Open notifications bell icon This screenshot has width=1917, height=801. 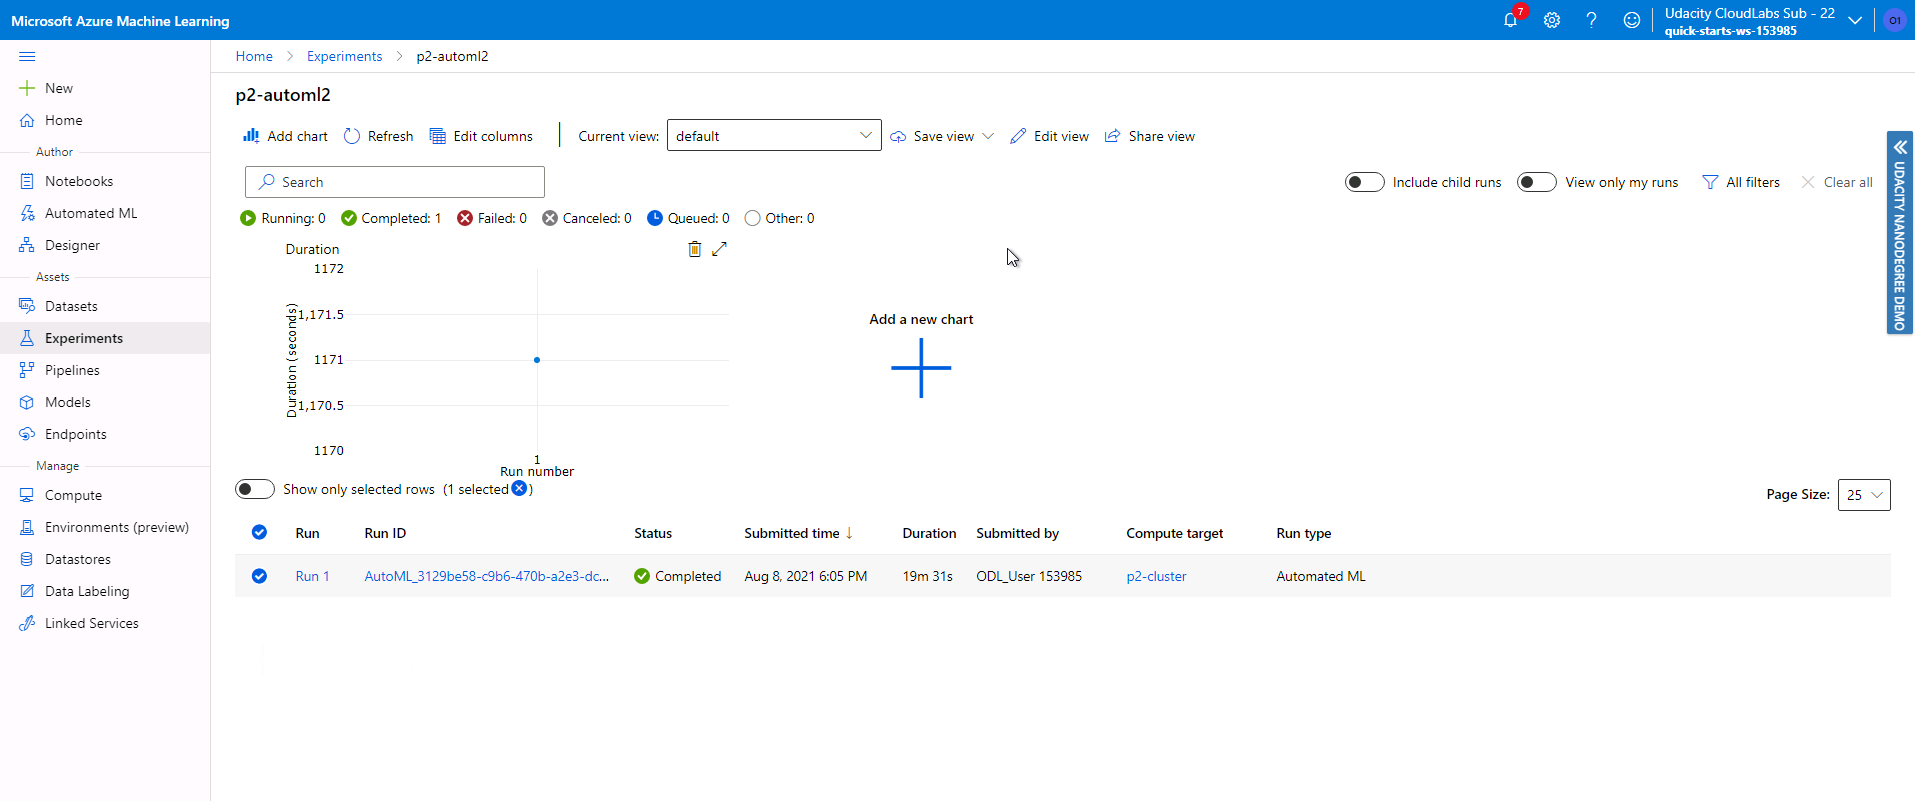pos(1510,20)
